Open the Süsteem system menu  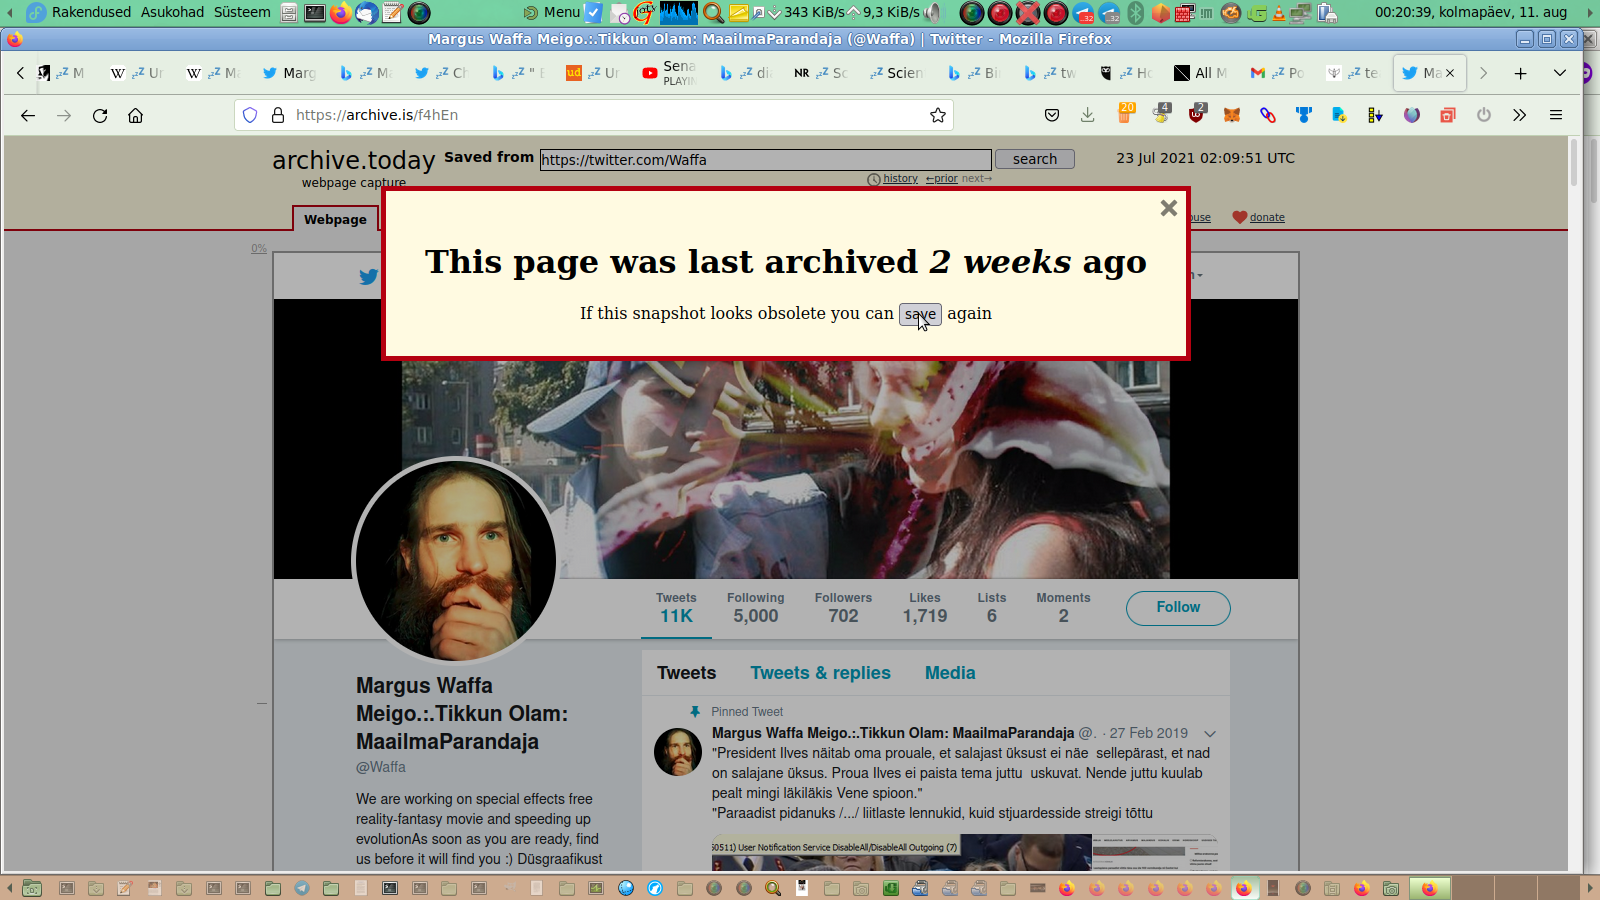tap(242, 12)
